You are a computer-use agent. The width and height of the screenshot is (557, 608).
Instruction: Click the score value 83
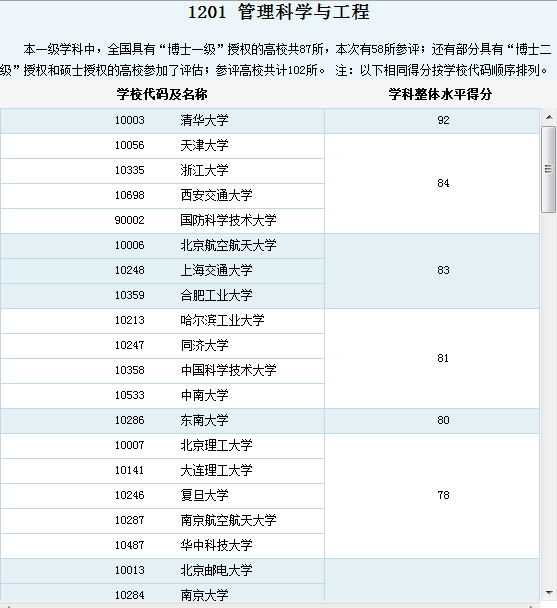pos(443,270)
